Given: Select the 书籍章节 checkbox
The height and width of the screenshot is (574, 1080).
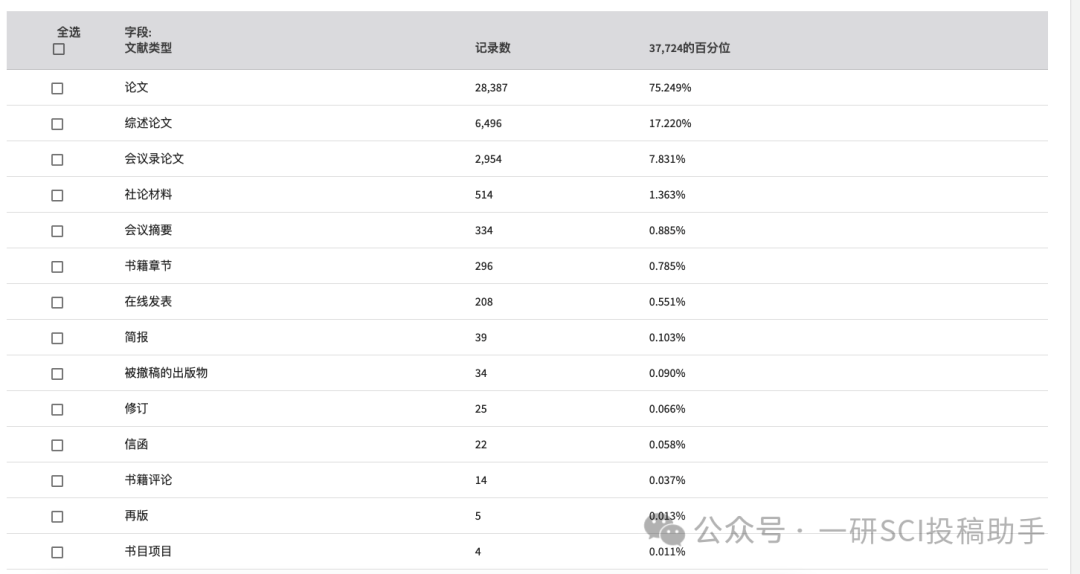Looking at the screenshot, I should pos(57,267).
